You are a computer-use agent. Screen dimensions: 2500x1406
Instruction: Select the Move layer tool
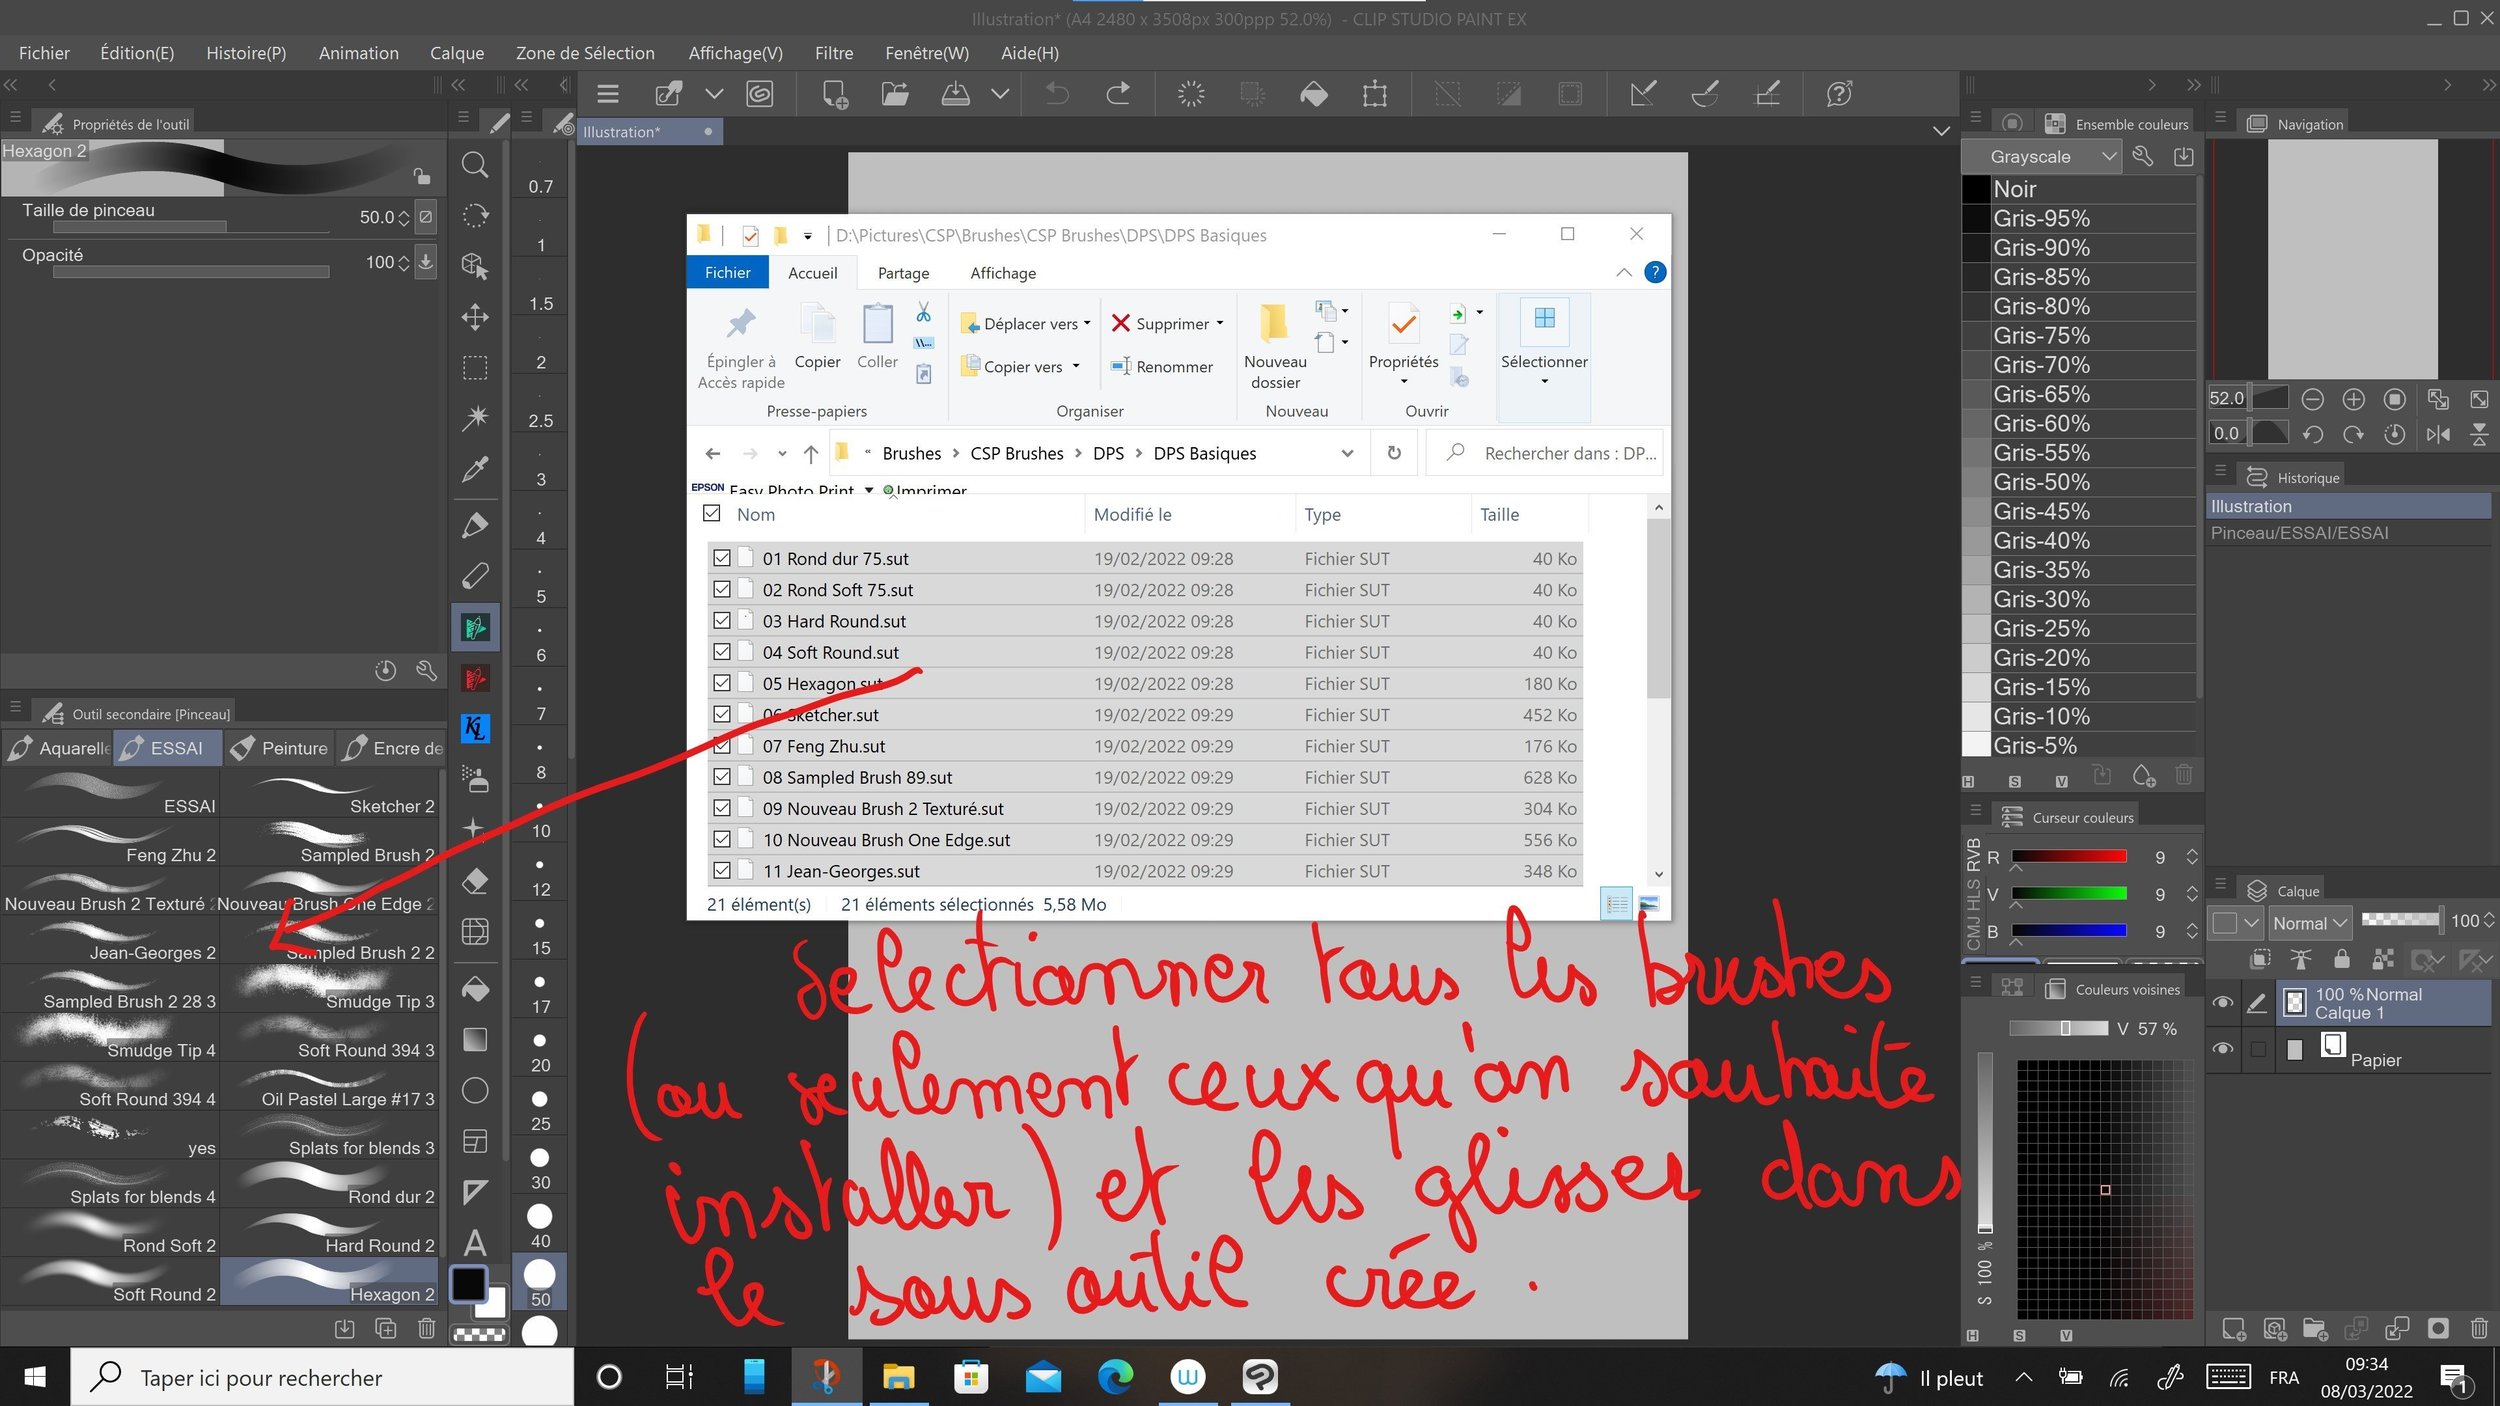475,318
